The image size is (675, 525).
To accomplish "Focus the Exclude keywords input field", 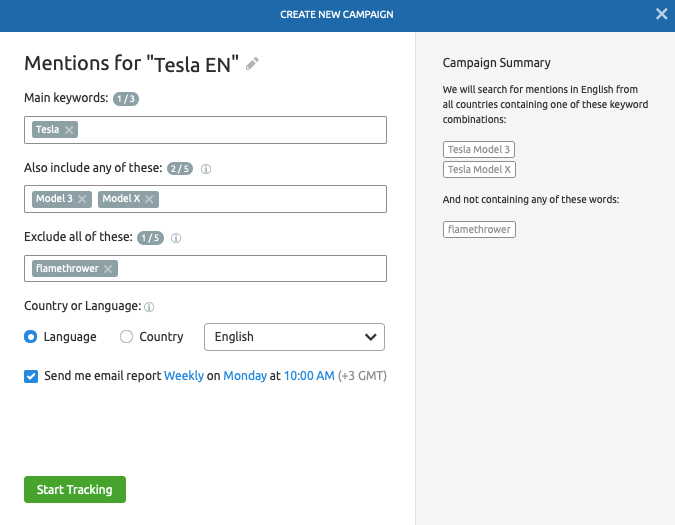I will coord(205,269).
